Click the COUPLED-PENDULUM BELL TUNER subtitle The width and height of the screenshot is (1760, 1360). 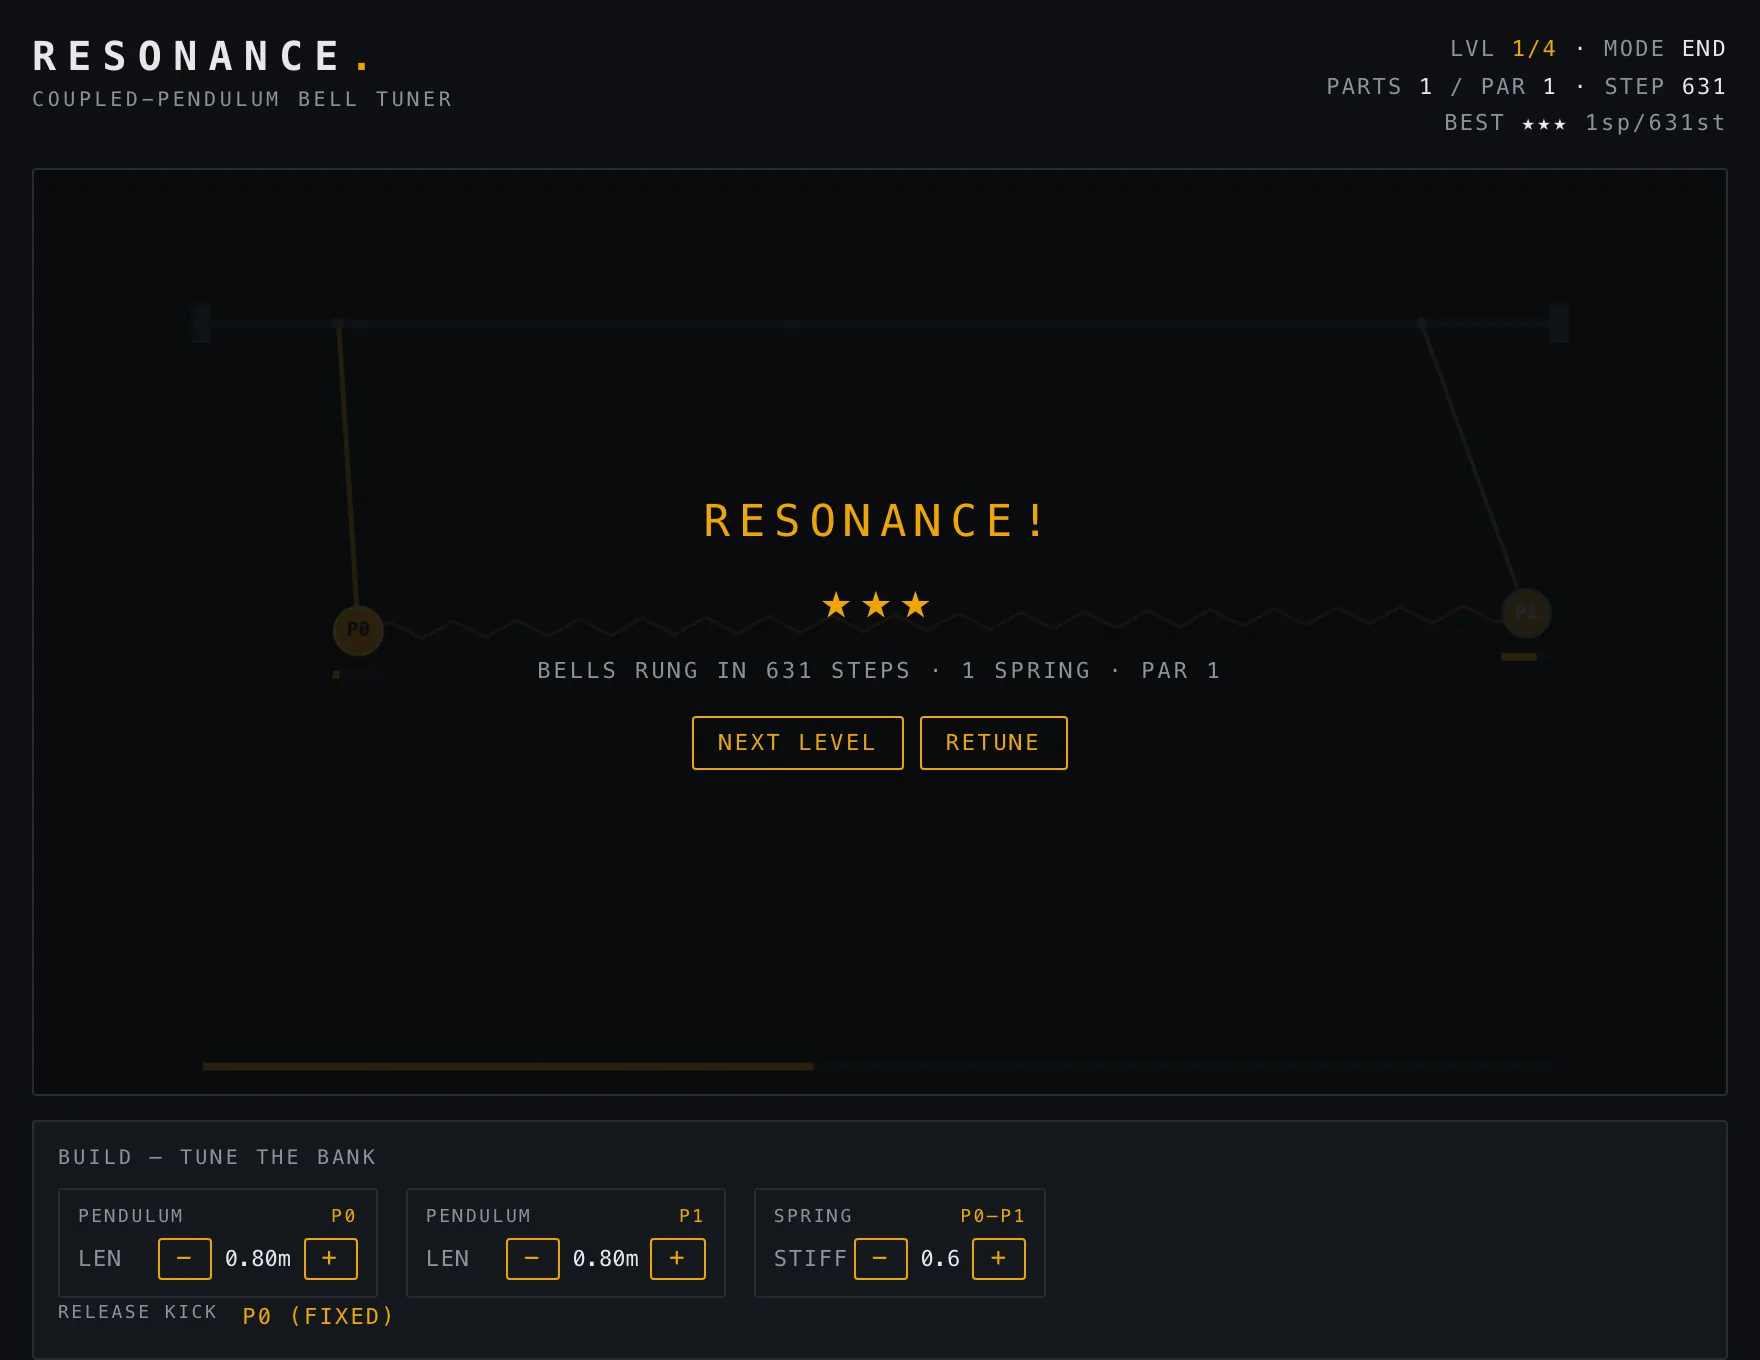242,99
